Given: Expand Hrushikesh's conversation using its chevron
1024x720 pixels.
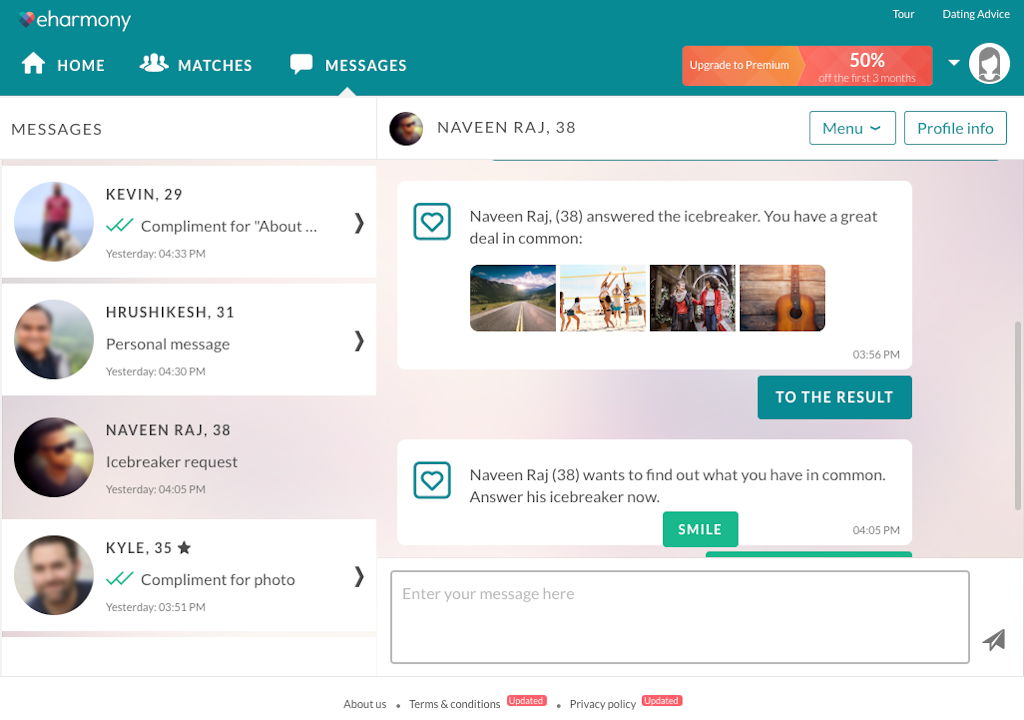Looking at the screenshot, I should [x=359, y=340].
